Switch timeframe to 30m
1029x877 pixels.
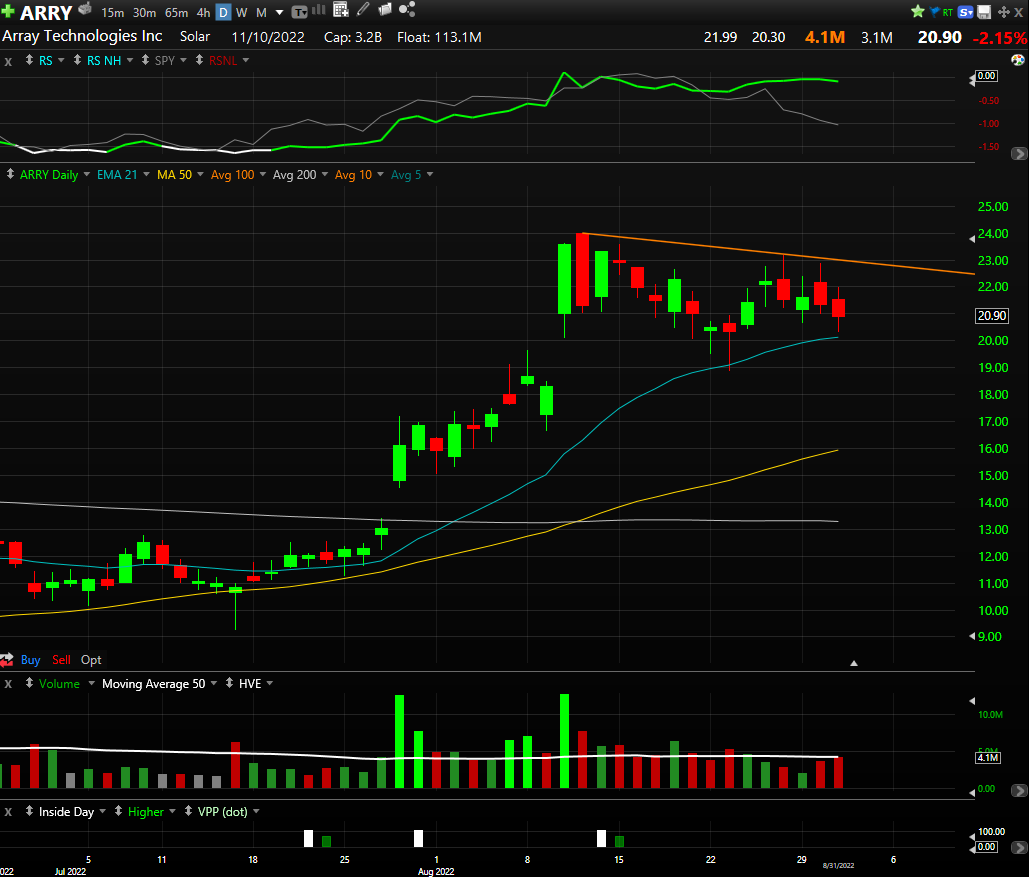144,12
